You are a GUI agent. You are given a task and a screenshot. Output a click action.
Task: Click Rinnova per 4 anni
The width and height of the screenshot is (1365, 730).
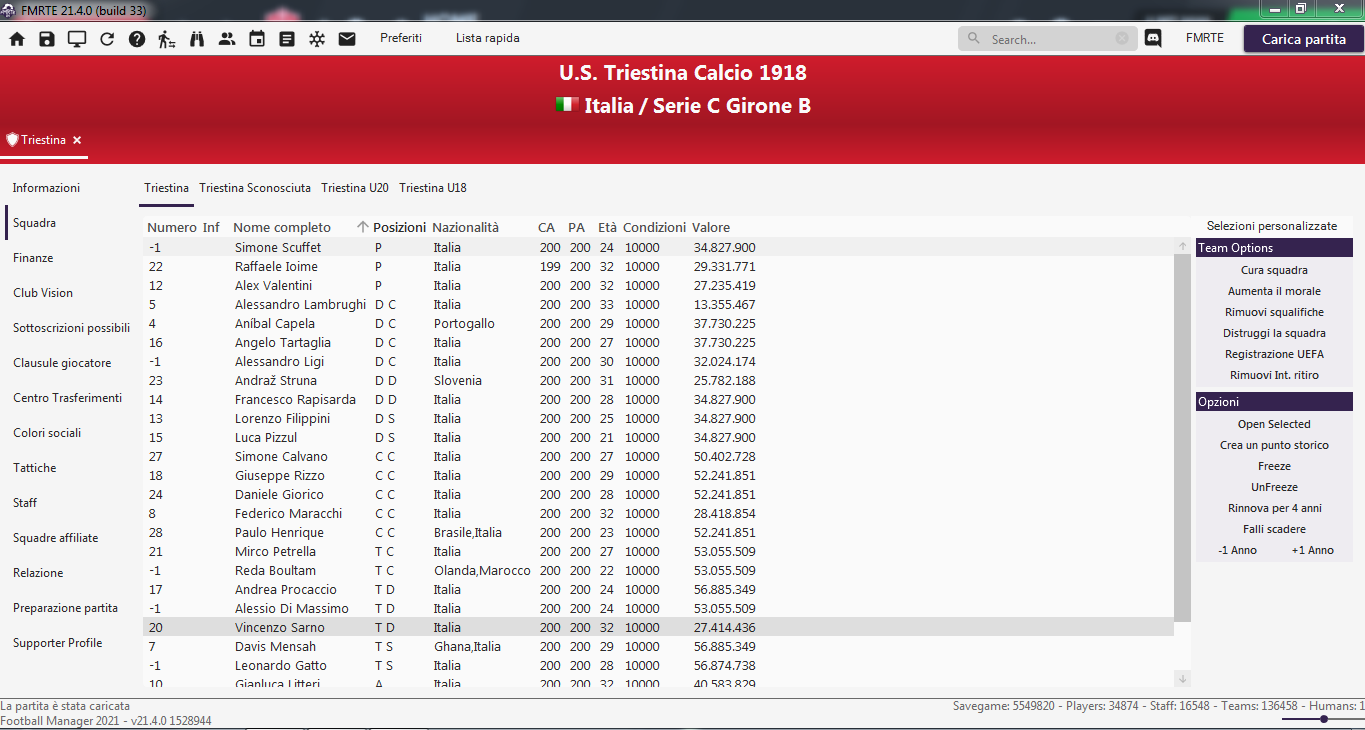(1274, 508)
